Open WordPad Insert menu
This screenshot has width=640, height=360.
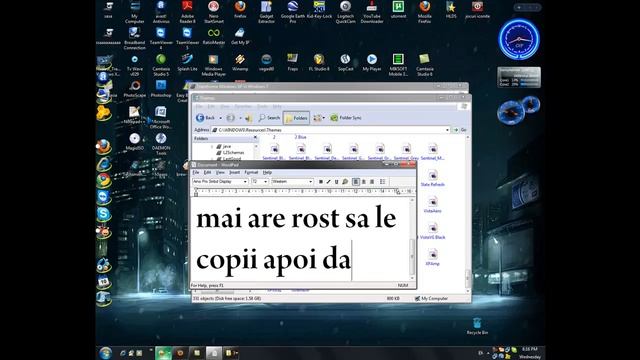coord(234,173)
